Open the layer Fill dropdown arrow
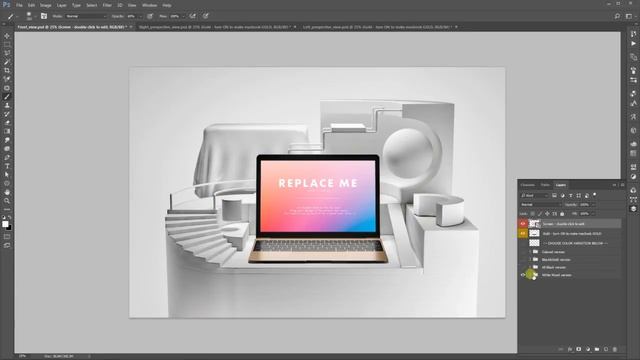 tap(593, 213)
